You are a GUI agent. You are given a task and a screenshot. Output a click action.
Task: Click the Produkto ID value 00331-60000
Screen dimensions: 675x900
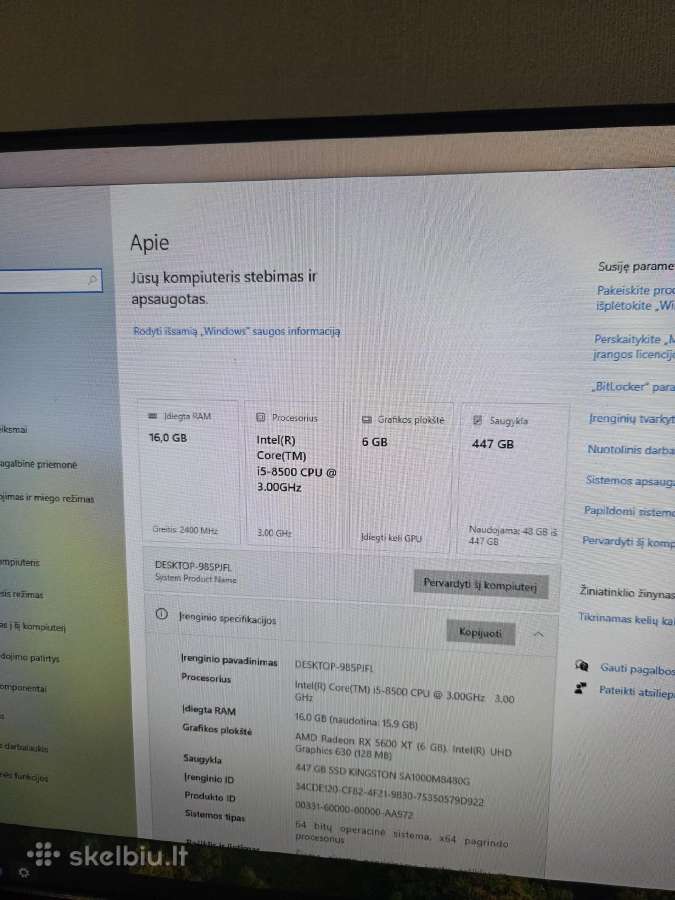click(x=354, y=810)
